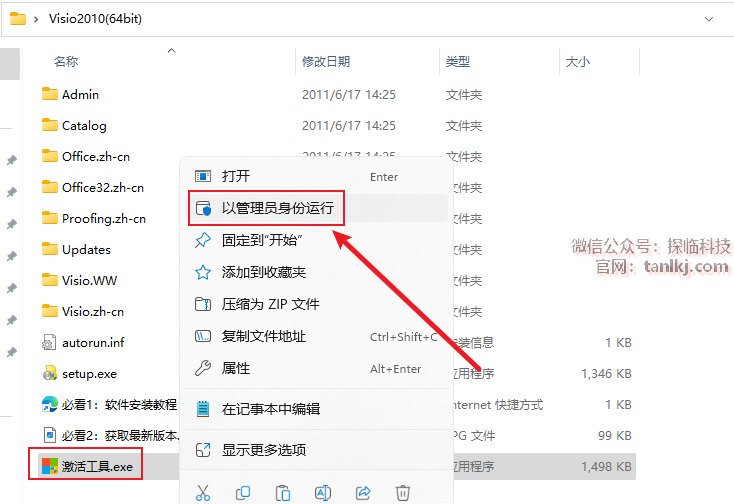734x504 pixels.
Task: Click the 1,346 KB size cell
Action: coord(606,373)
